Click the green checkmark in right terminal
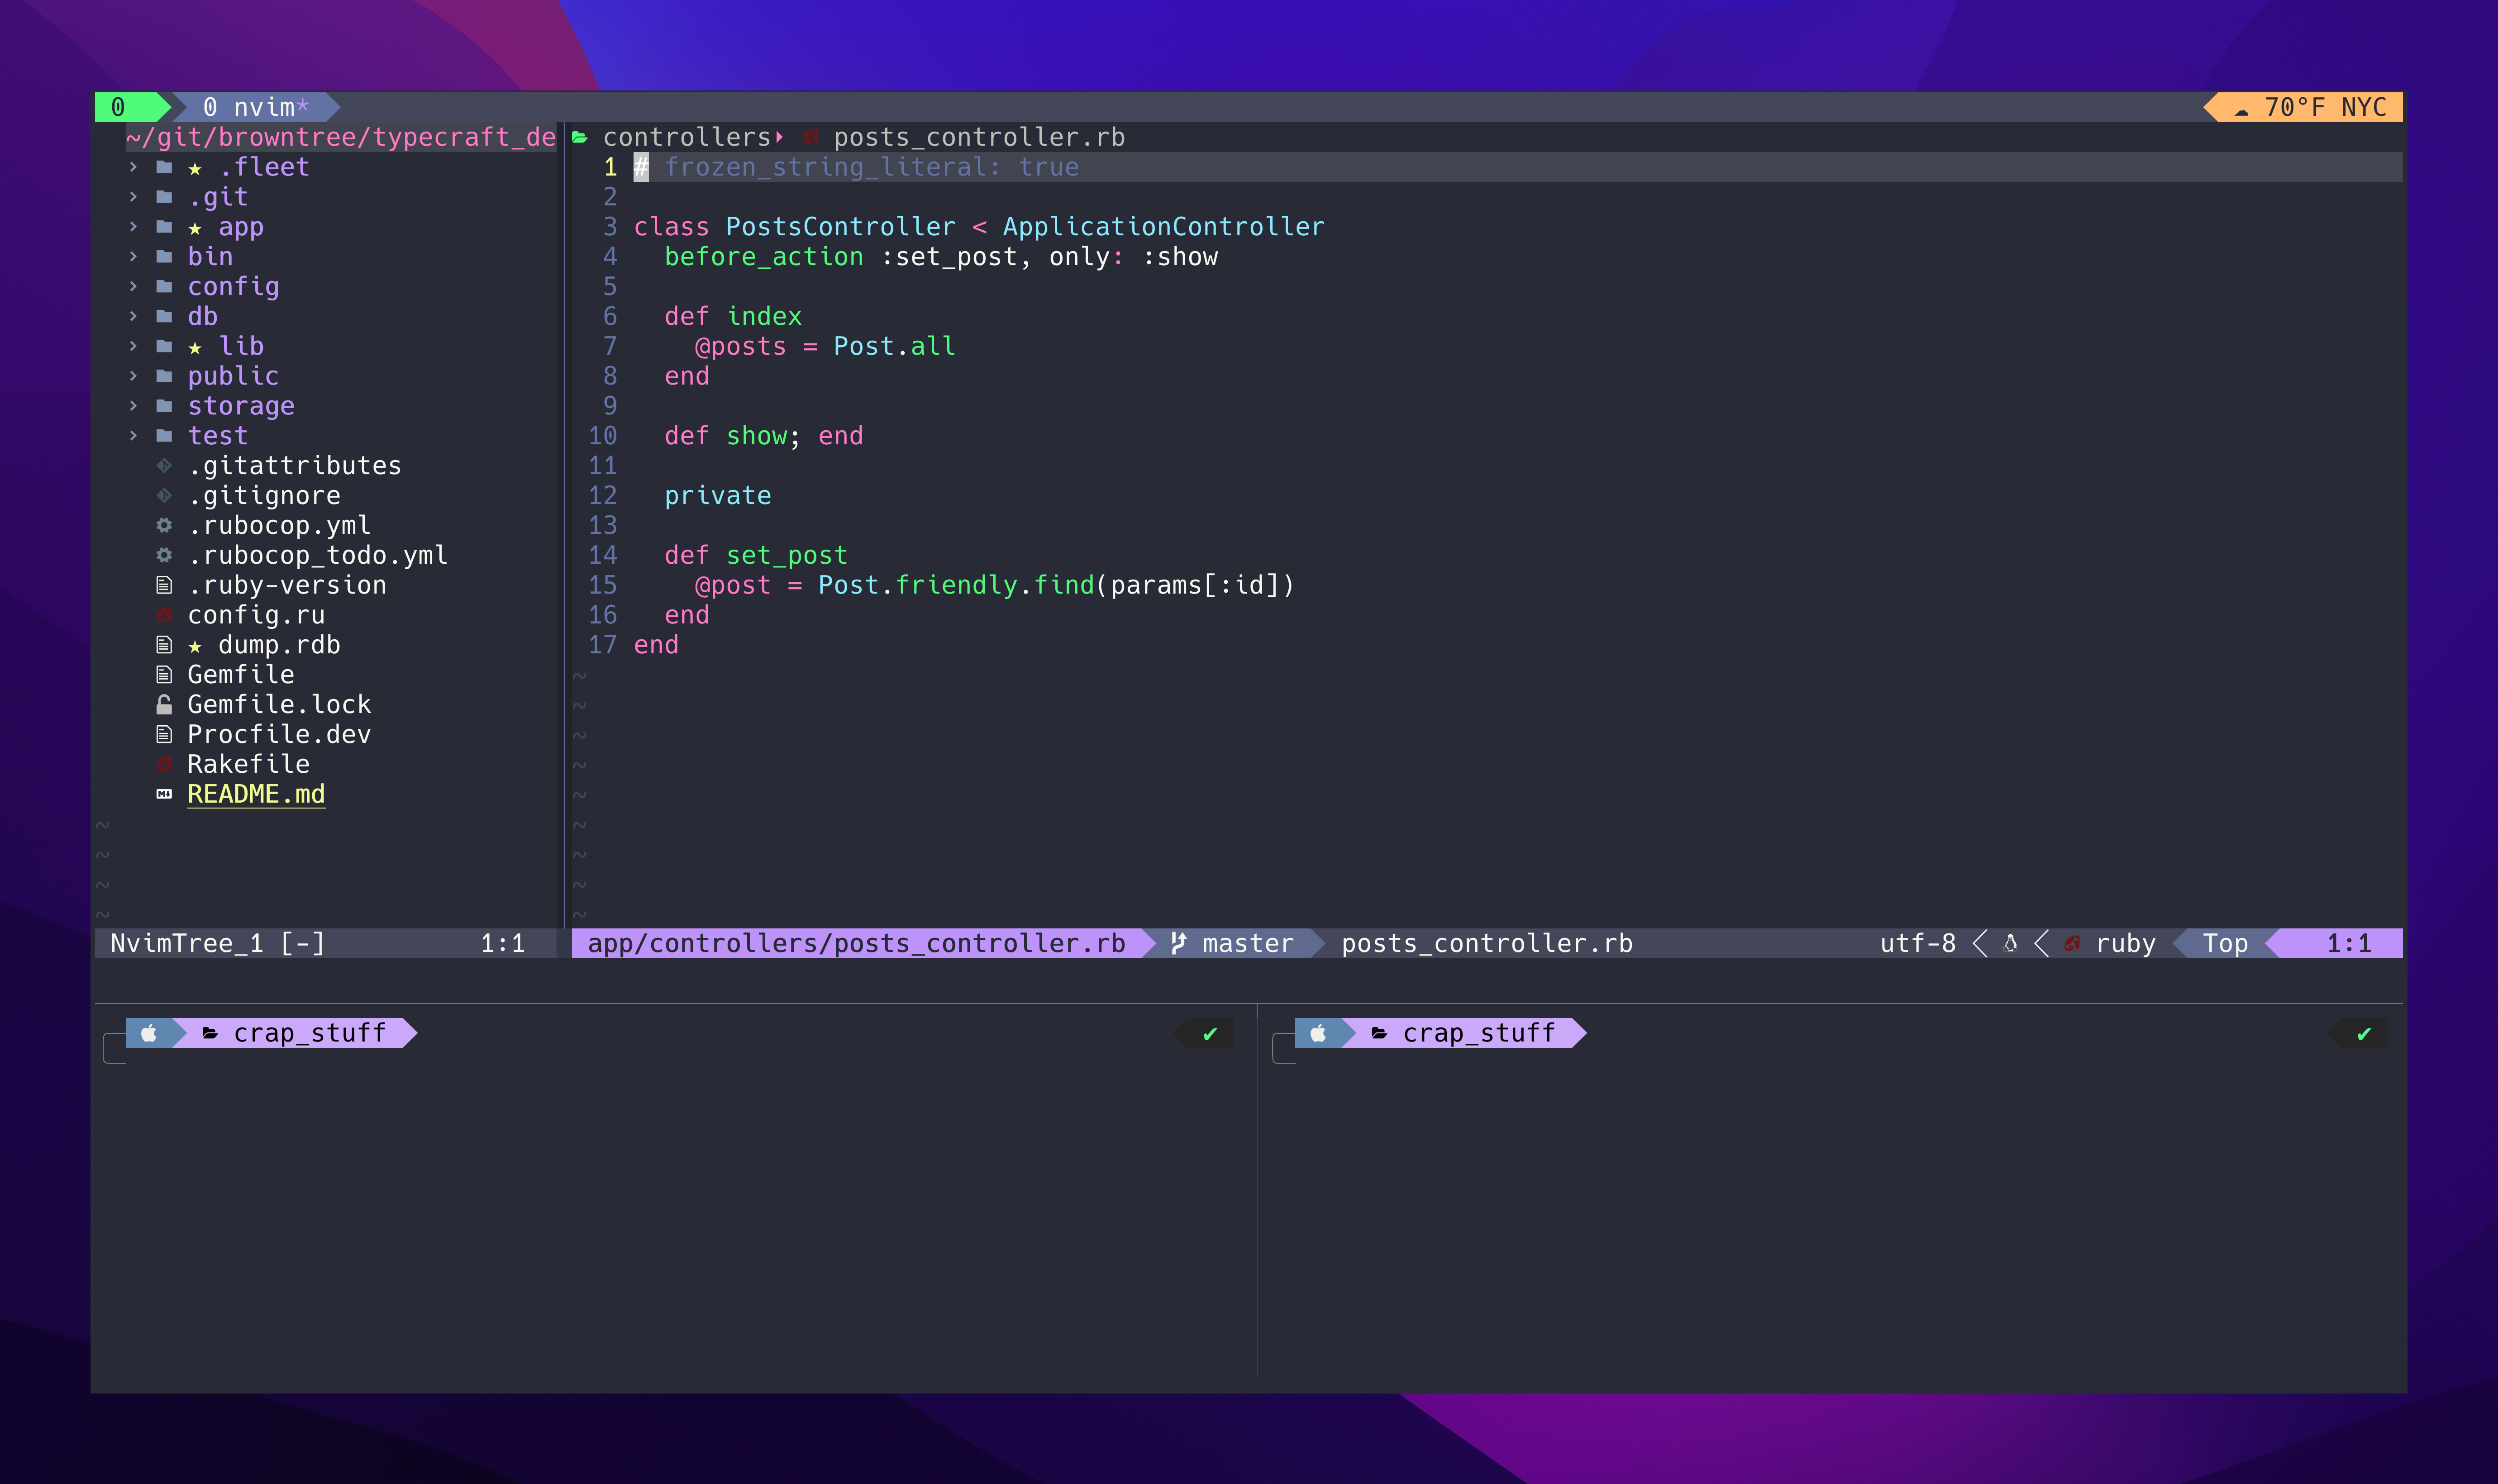 2364,1034
